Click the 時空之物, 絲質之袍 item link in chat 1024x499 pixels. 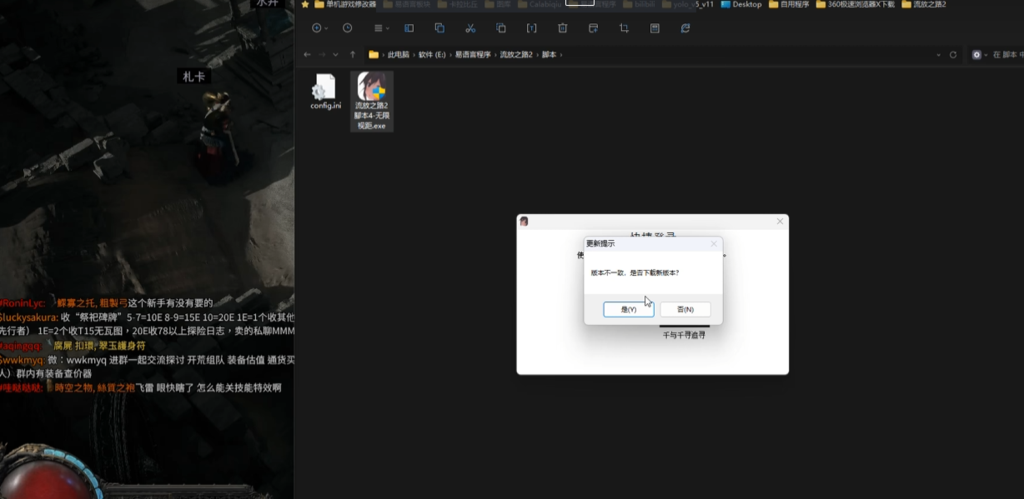pos(95,388)
